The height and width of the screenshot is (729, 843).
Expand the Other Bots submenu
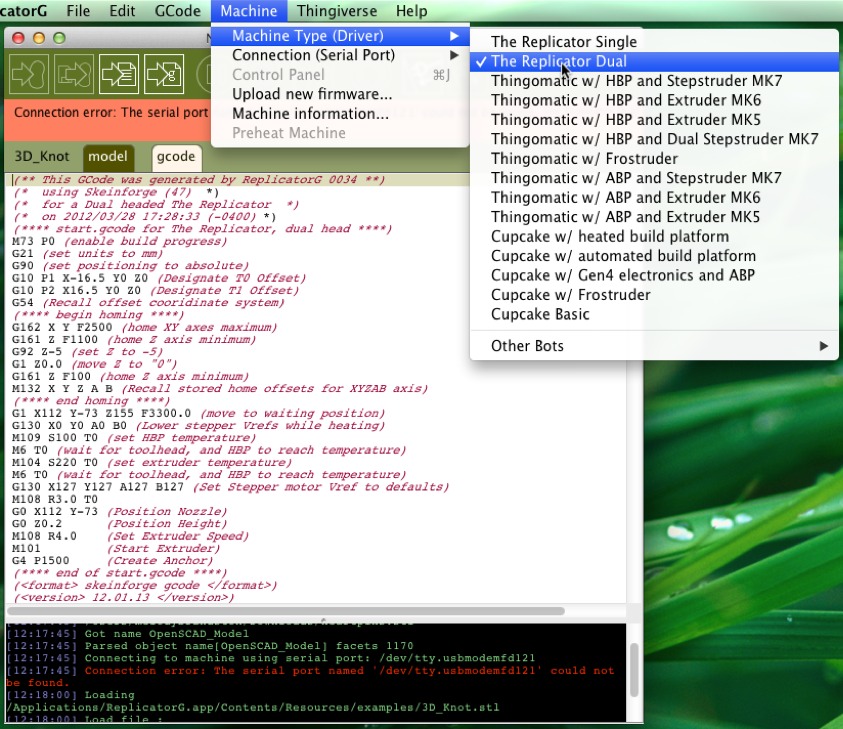pos(654,346)
